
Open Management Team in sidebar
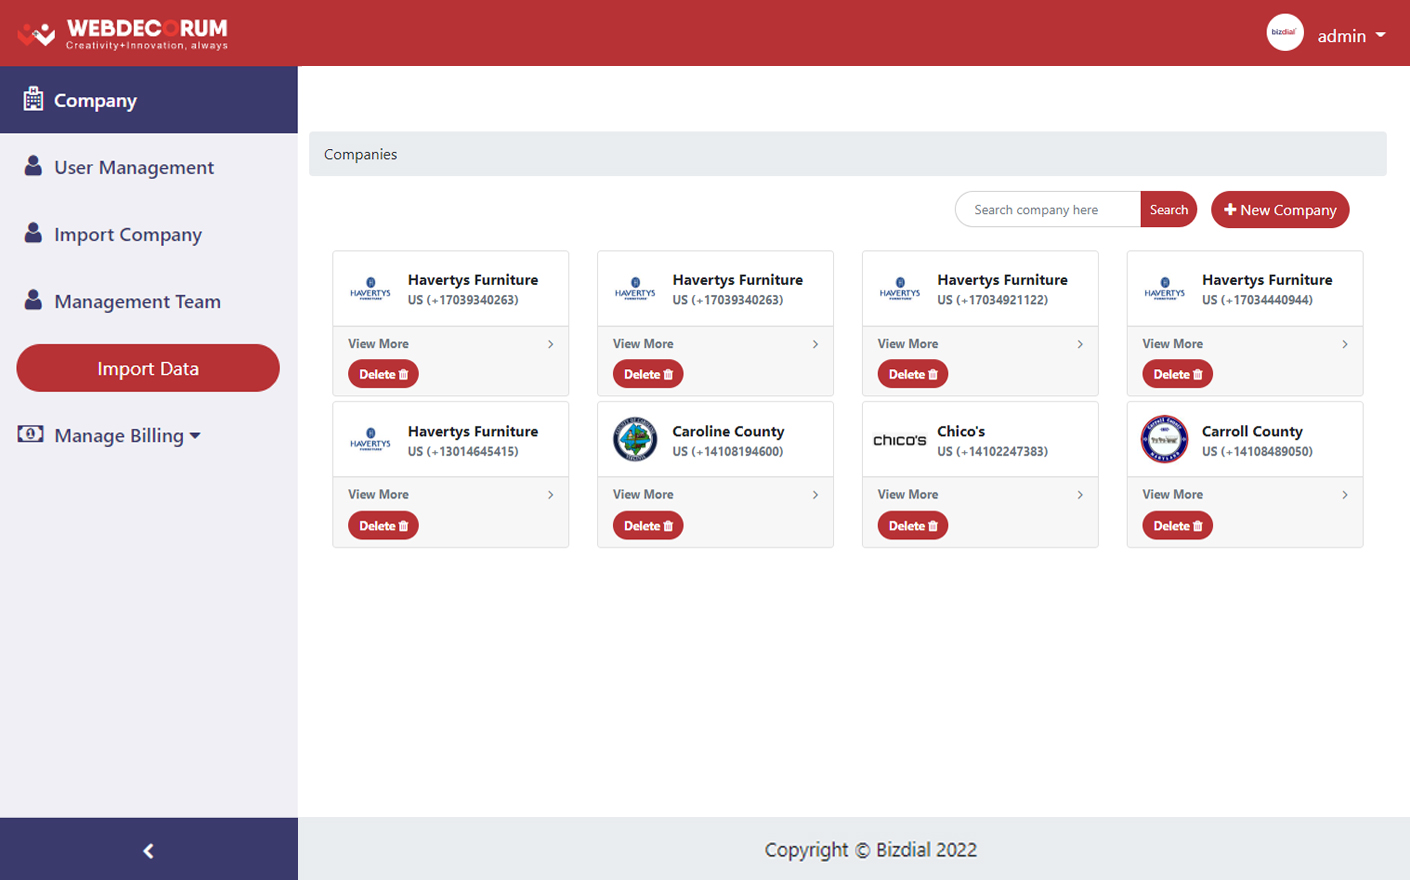tap(137, 301)
